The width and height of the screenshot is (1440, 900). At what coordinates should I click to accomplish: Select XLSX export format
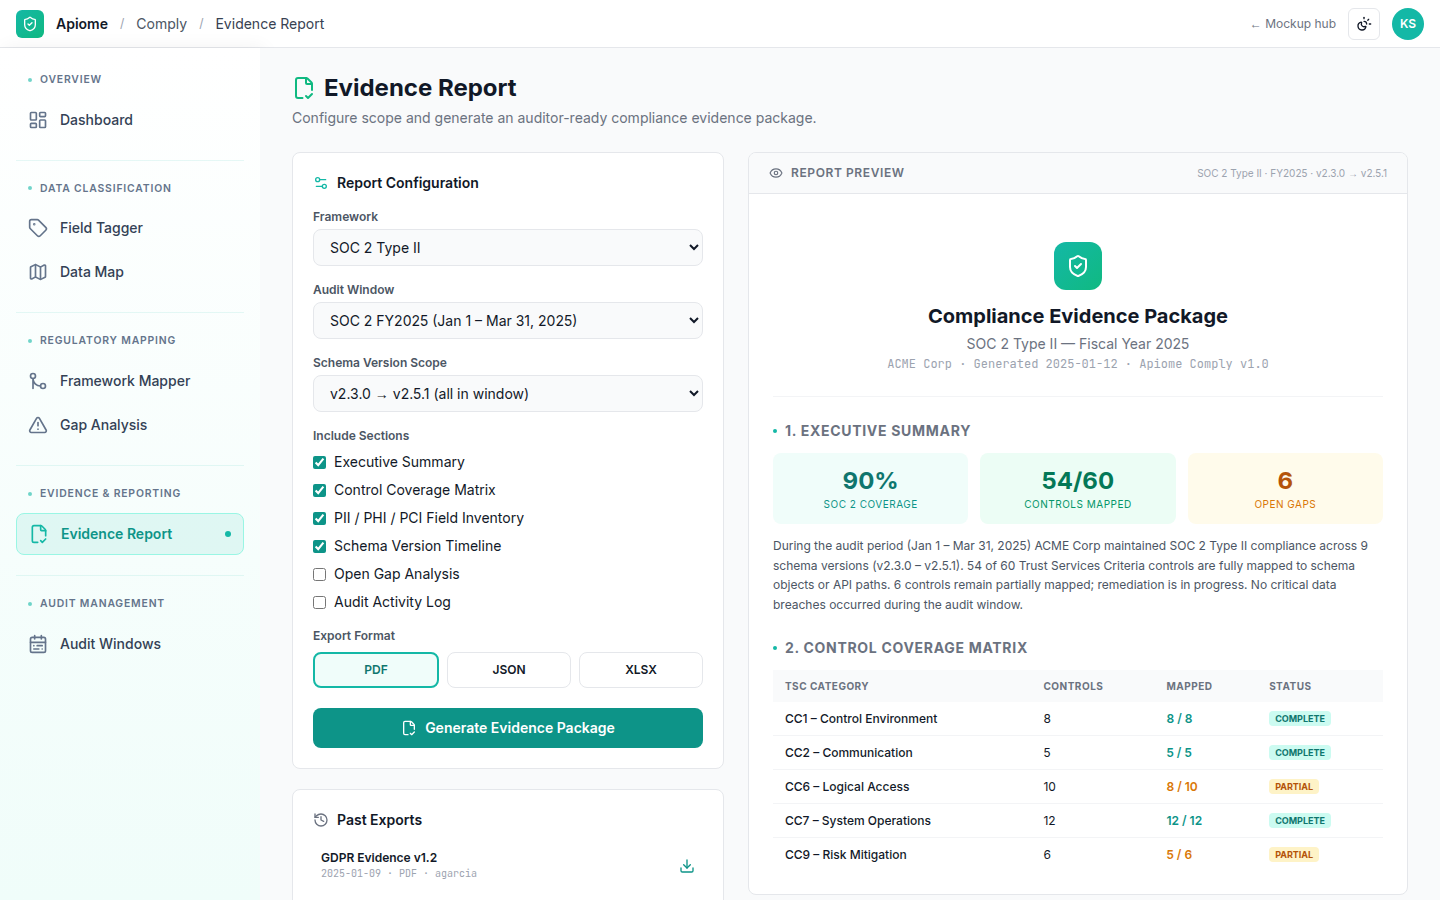pos(641,670)
